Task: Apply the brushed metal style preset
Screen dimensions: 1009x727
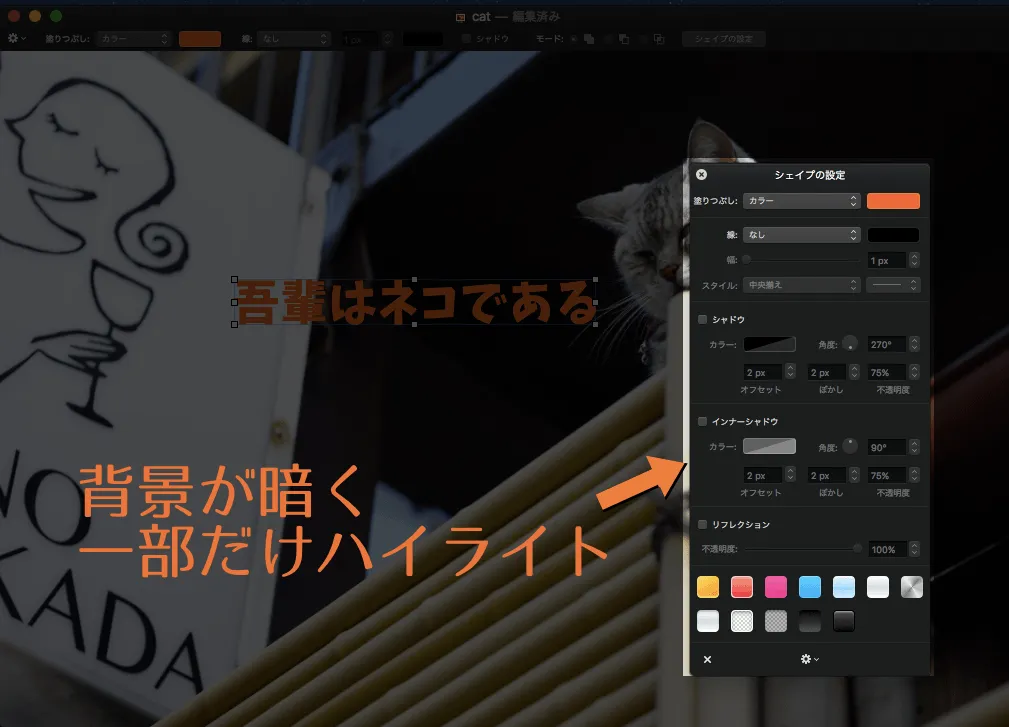Action: 912,587
